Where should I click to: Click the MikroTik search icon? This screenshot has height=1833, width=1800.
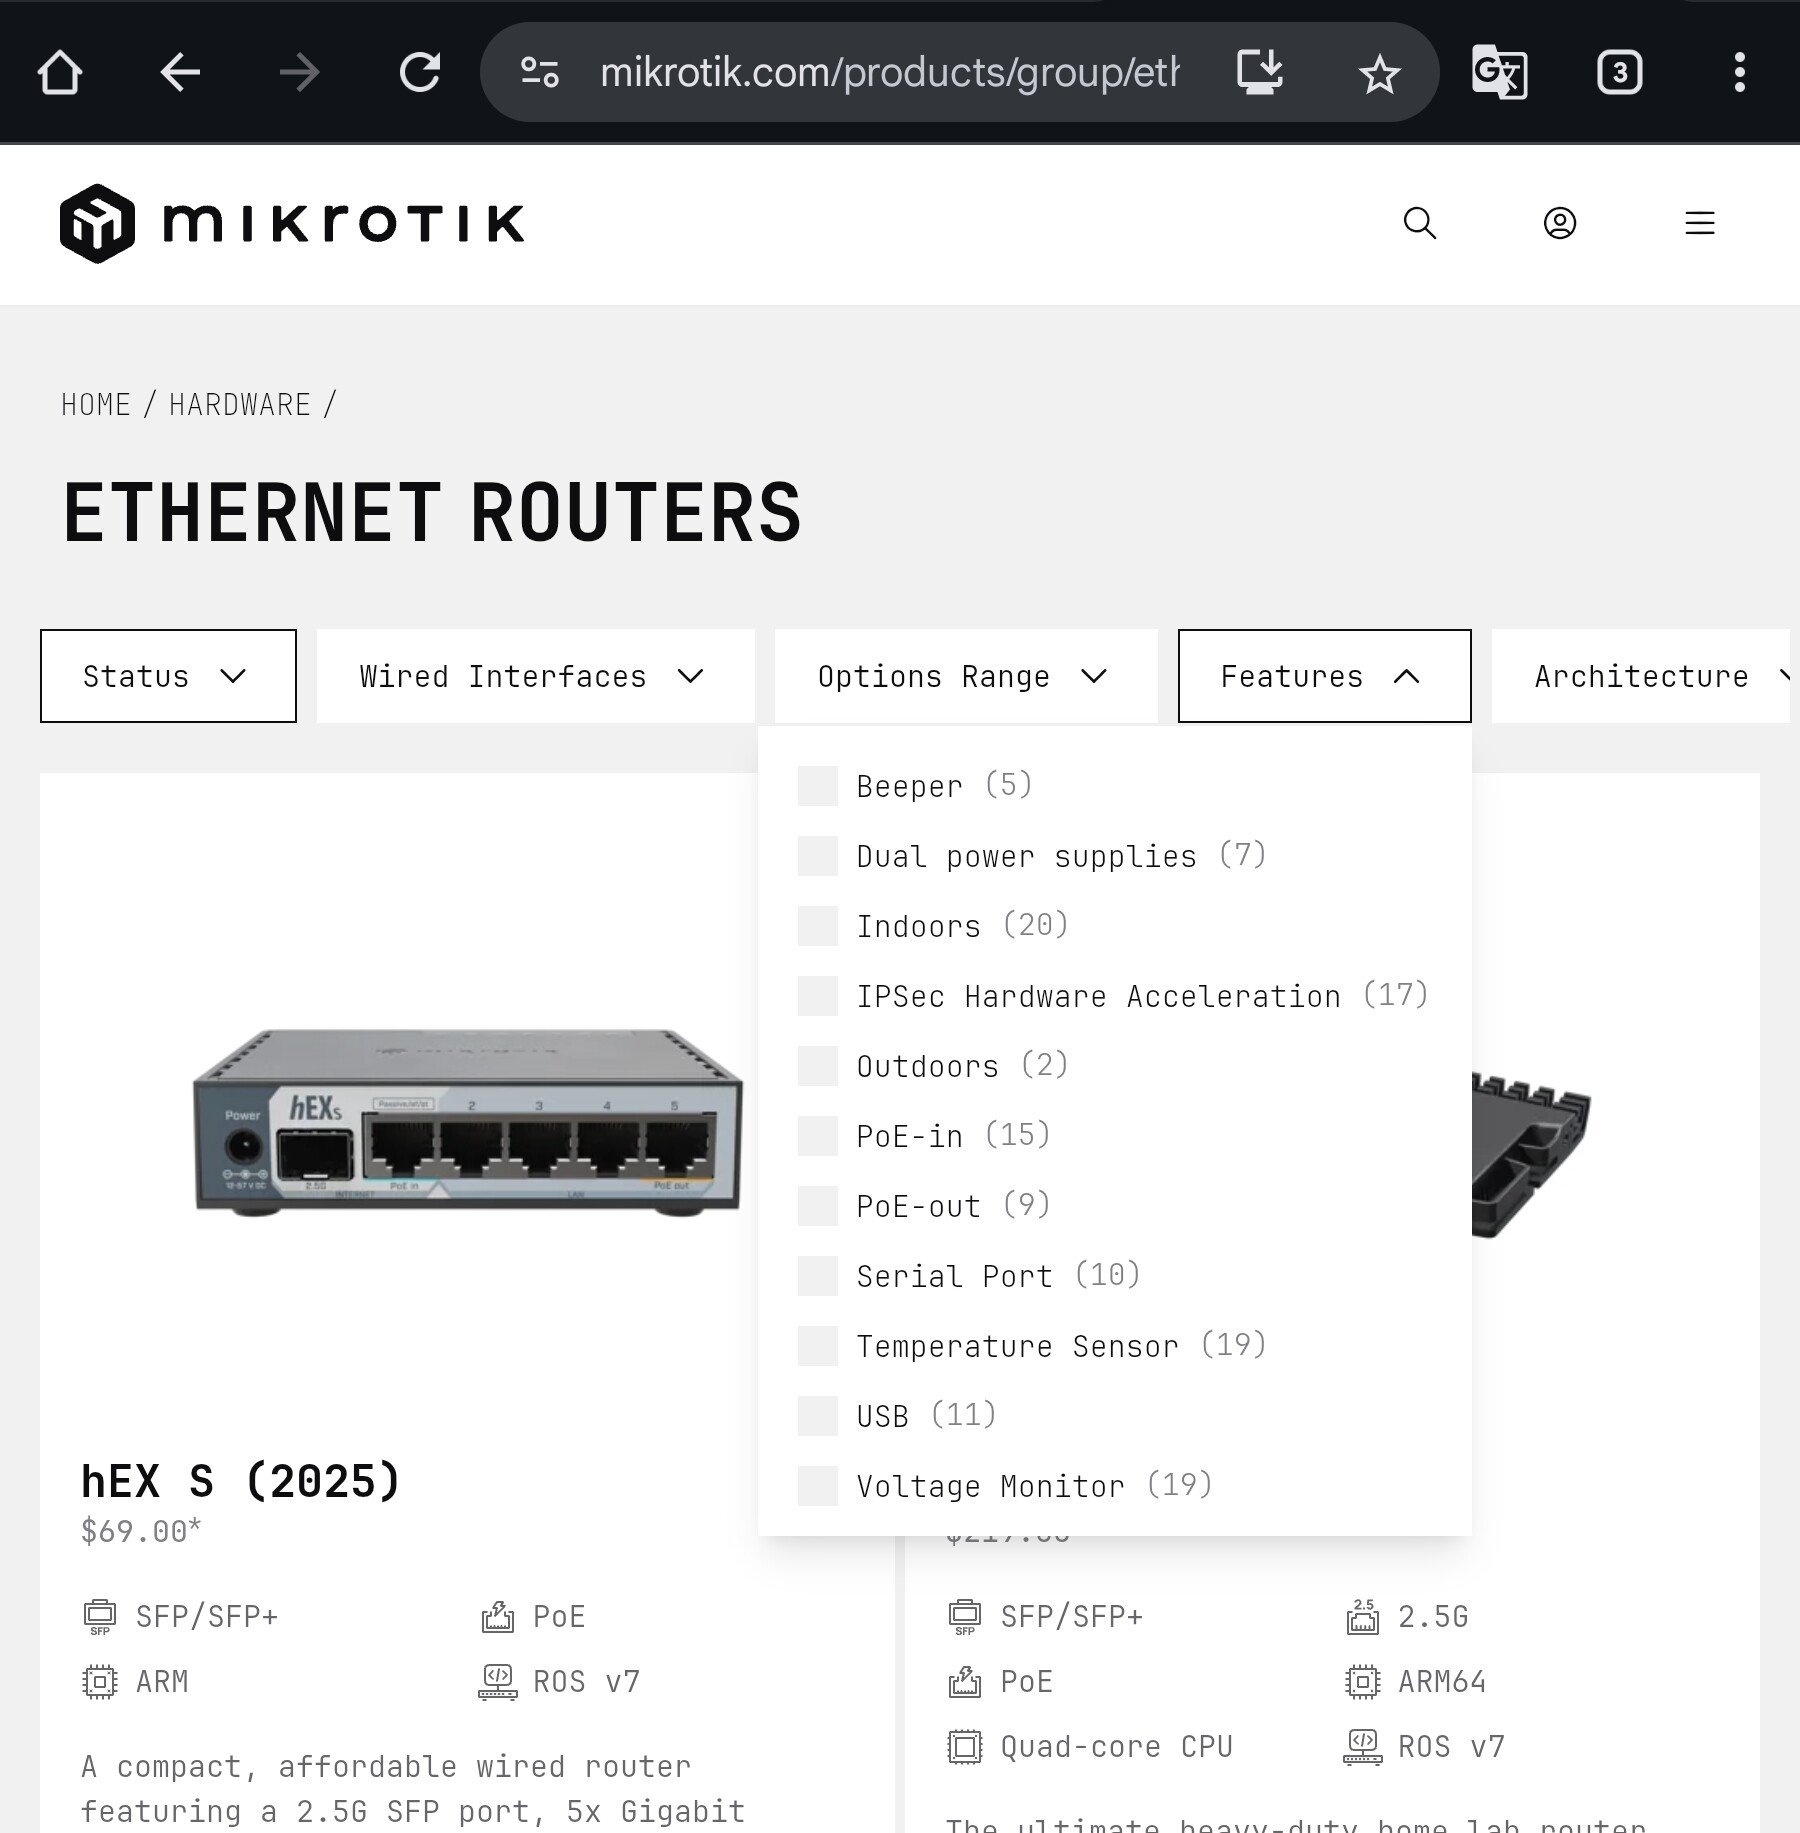(1419, 223)
